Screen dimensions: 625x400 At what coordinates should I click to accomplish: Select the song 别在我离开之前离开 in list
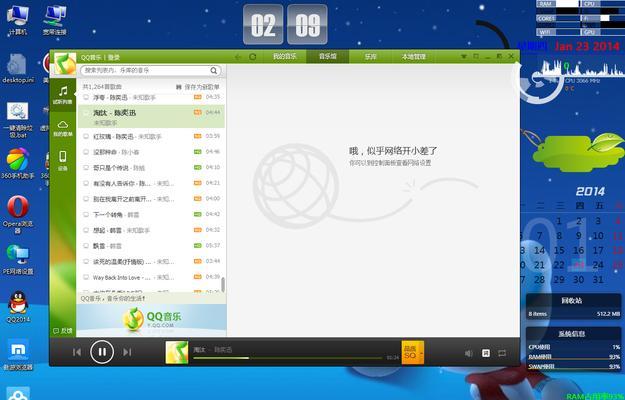click(x=151, y=199)
